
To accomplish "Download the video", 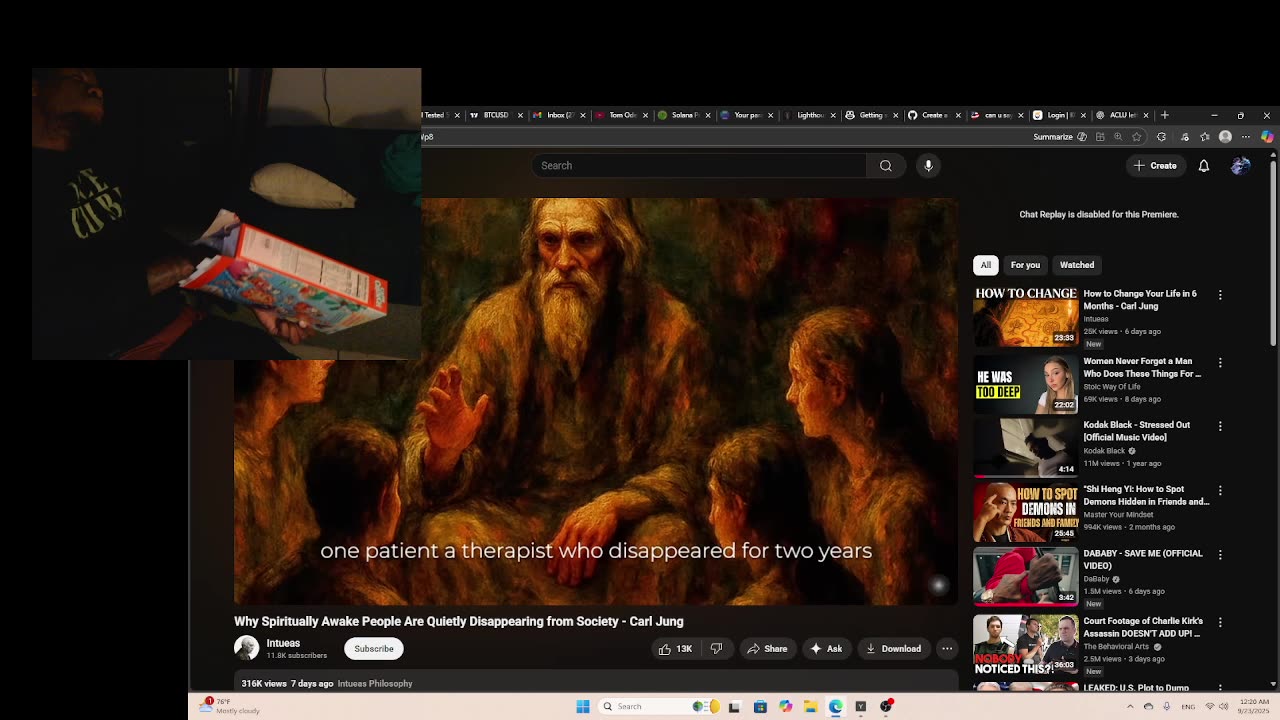I will (893, 649).
